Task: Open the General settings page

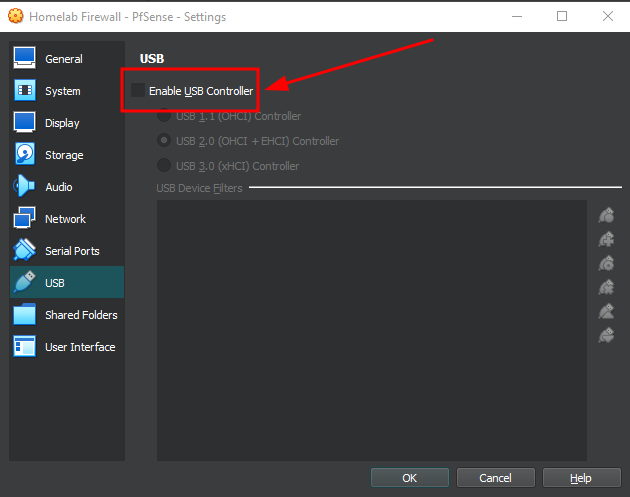Action: [x=67, y=59]
